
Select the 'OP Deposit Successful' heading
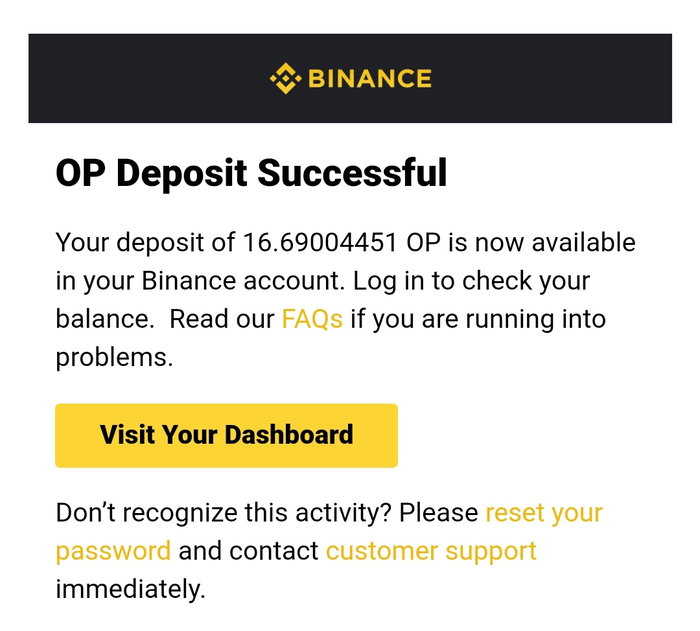click(x=251, y=173)
